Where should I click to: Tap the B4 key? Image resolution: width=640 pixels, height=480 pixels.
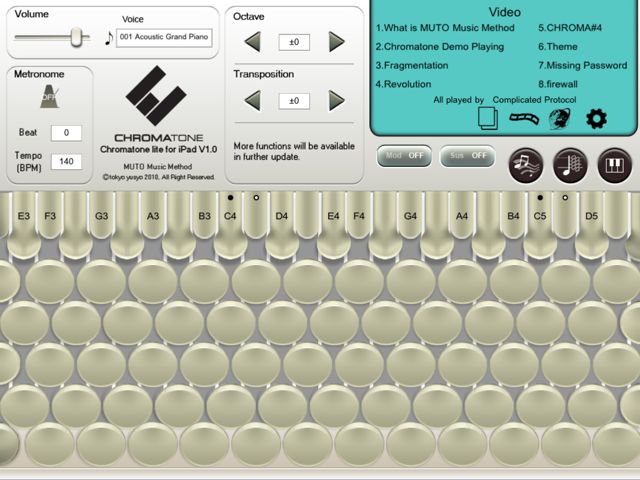(513, 216)
